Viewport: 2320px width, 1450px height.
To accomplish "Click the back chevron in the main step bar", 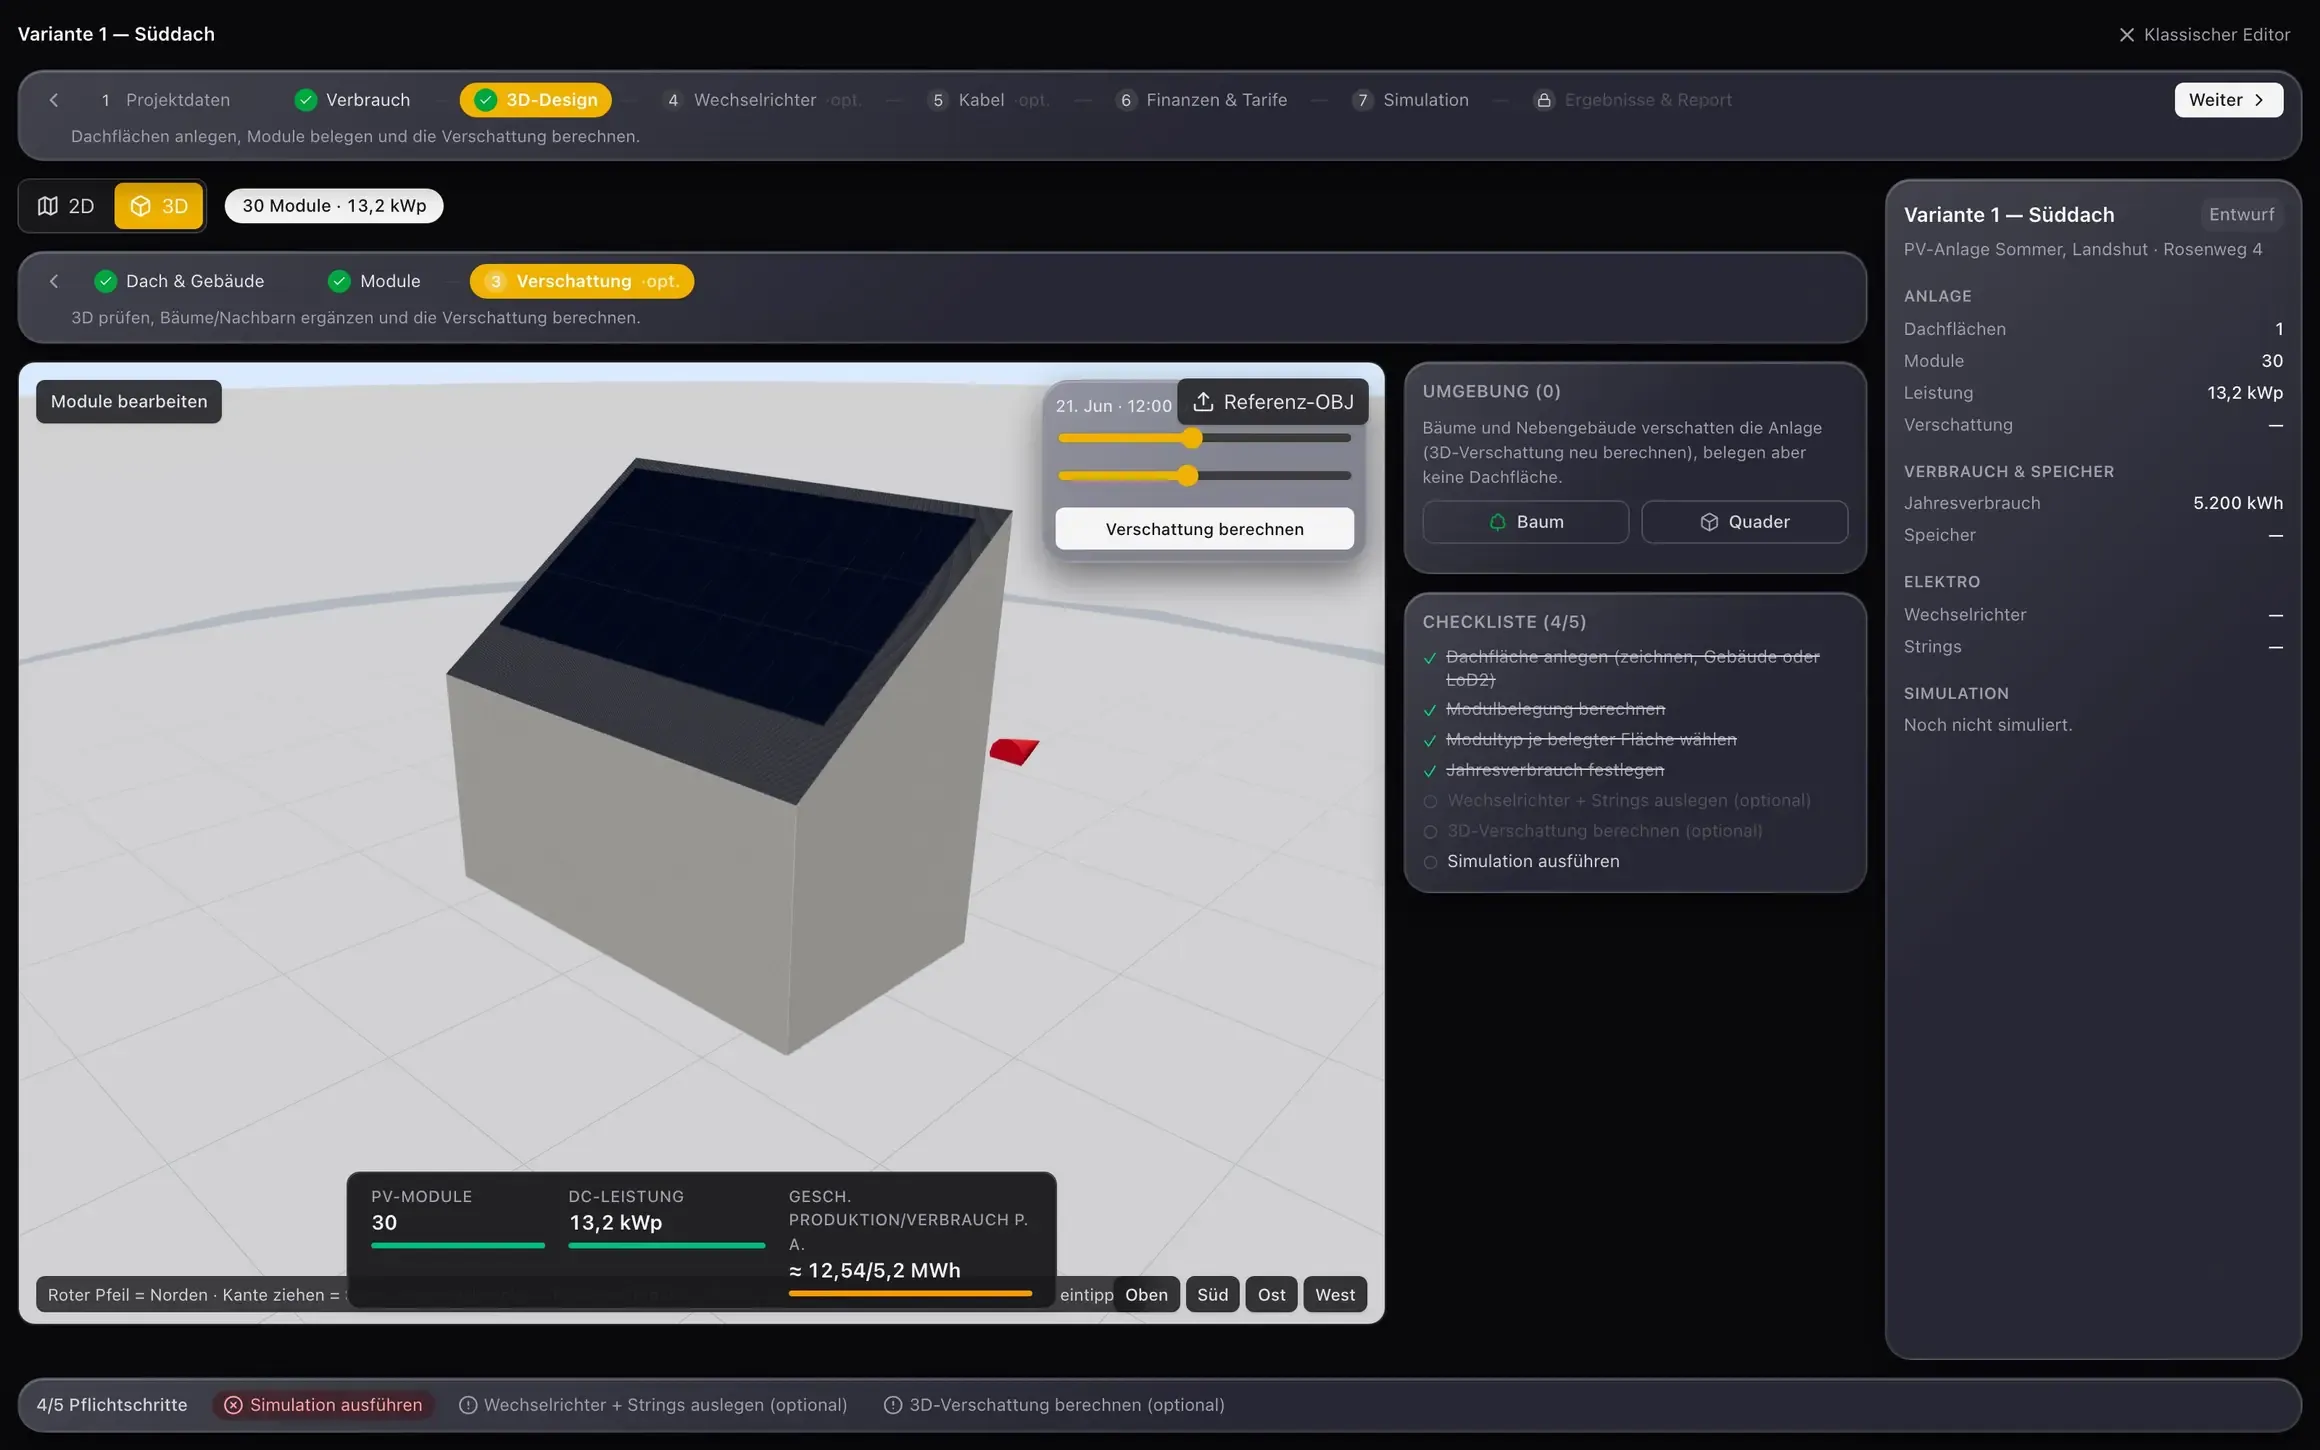I will point(54,100).
